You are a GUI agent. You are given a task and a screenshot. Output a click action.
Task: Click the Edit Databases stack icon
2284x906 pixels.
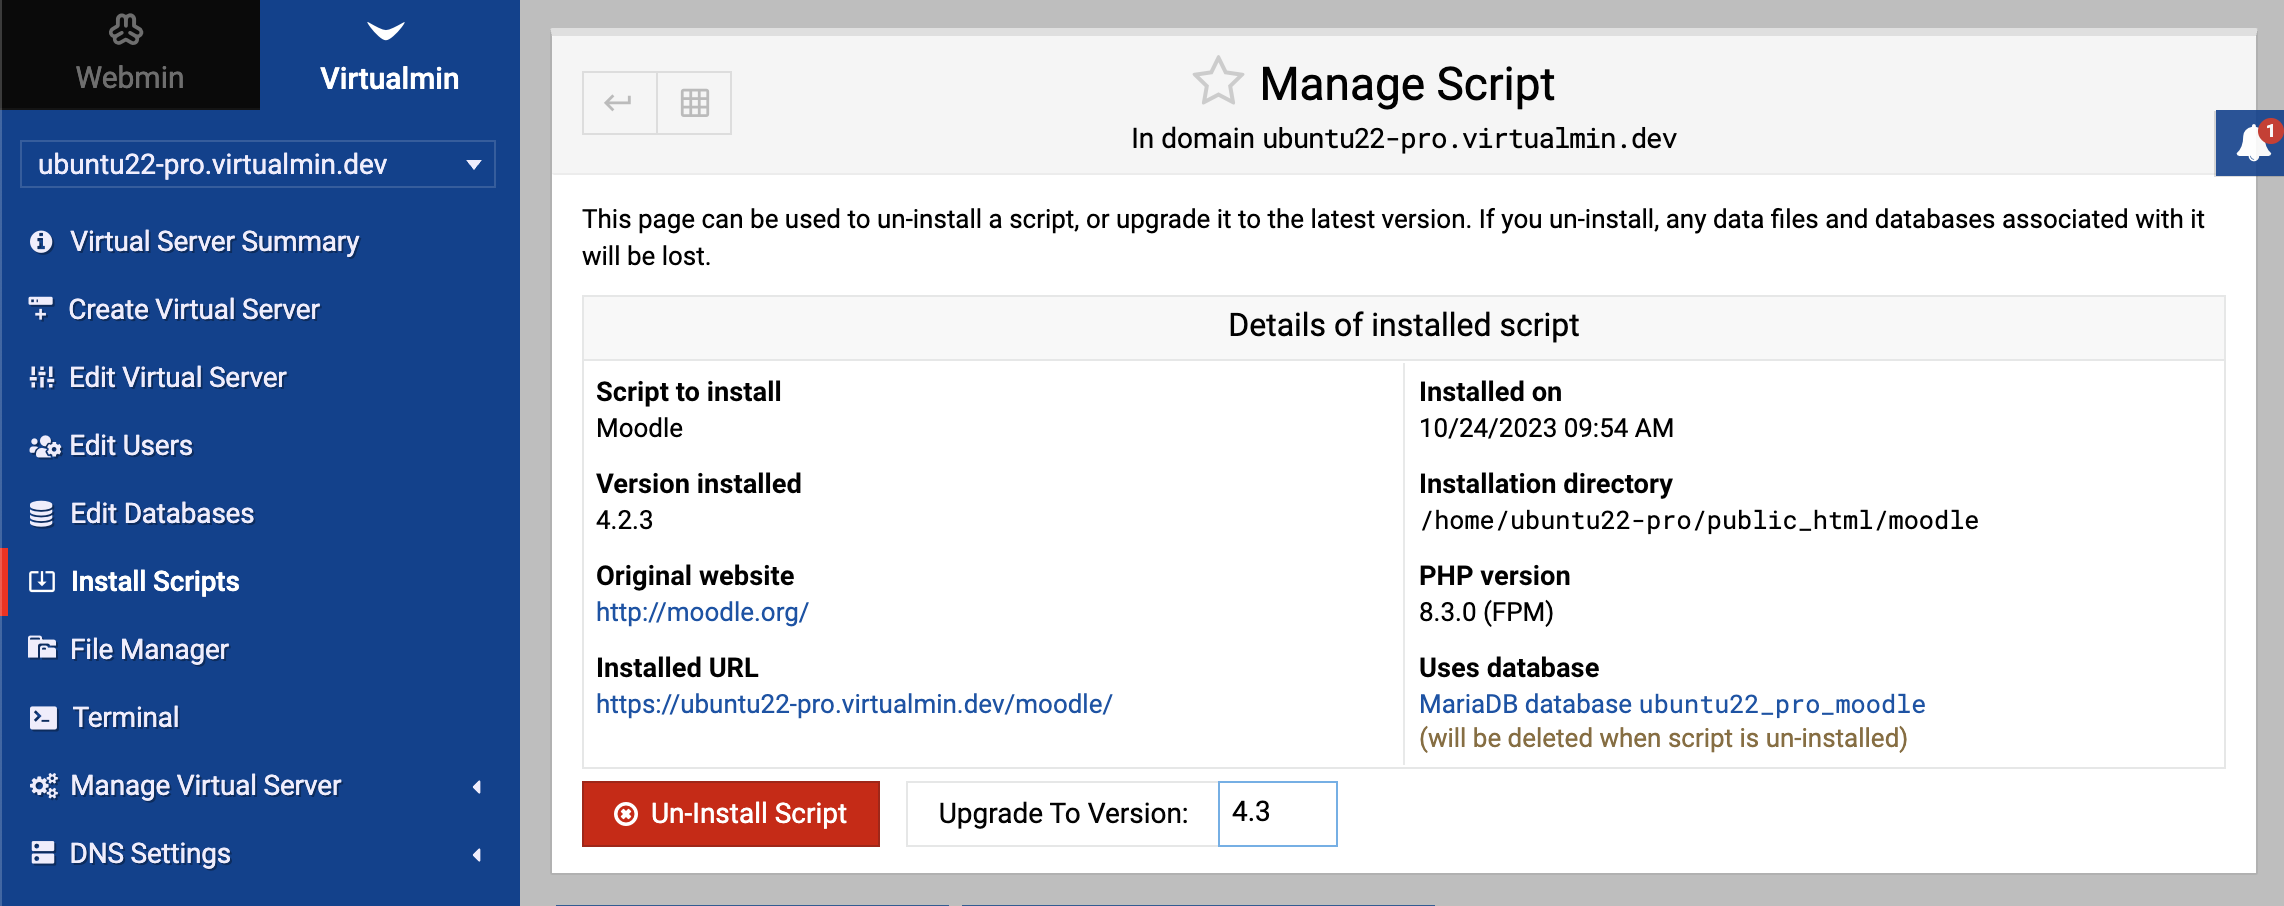(x=41, y=514)
